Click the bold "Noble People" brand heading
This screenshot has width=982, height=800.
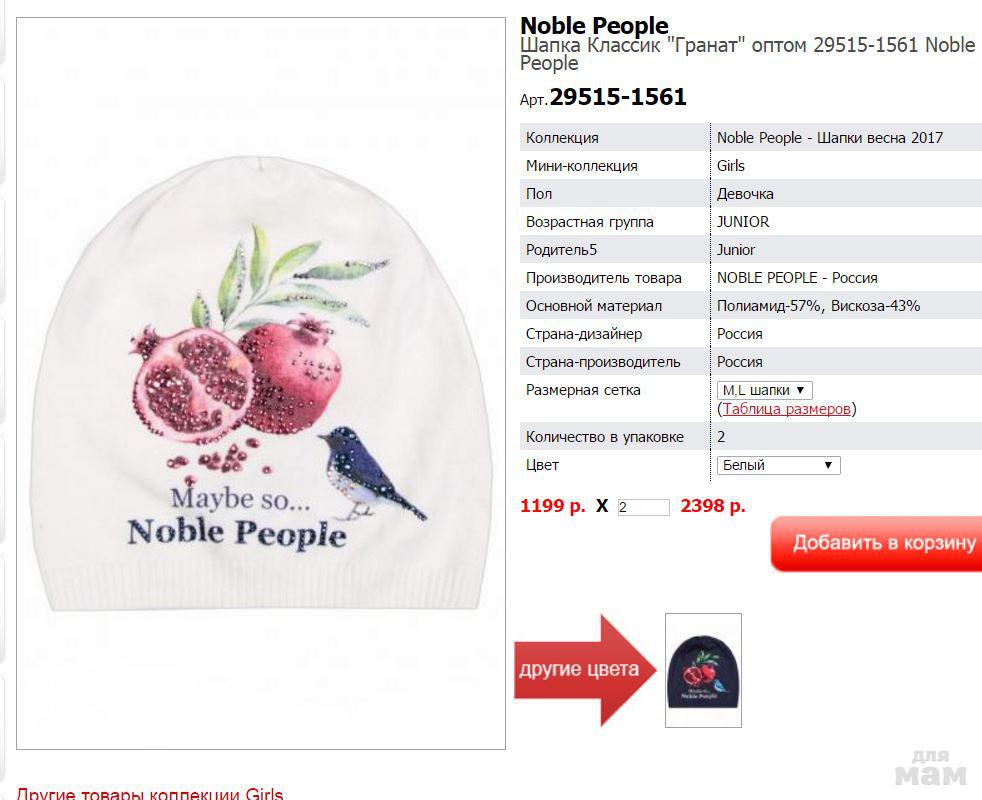point(594,26)
